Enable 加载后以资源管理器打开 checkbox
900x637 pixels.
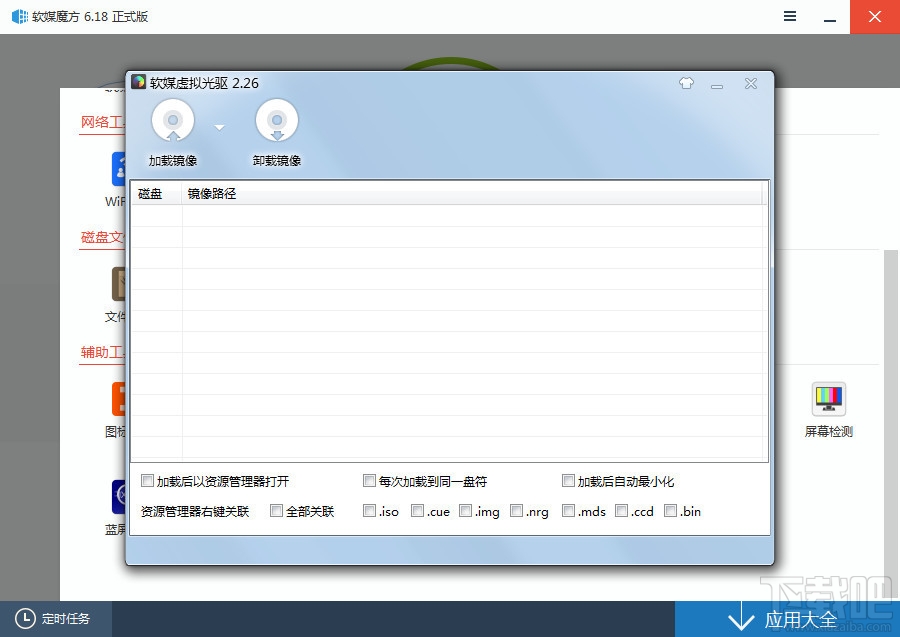[x=148, y=481]
